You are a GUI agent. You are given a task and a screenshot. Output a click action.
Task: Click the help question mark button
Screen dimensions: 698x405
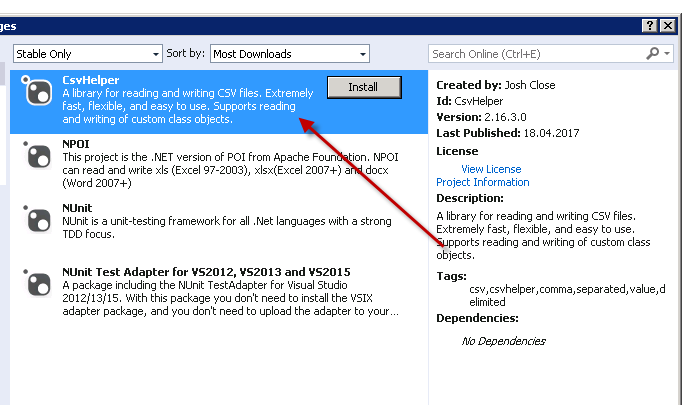649,26
